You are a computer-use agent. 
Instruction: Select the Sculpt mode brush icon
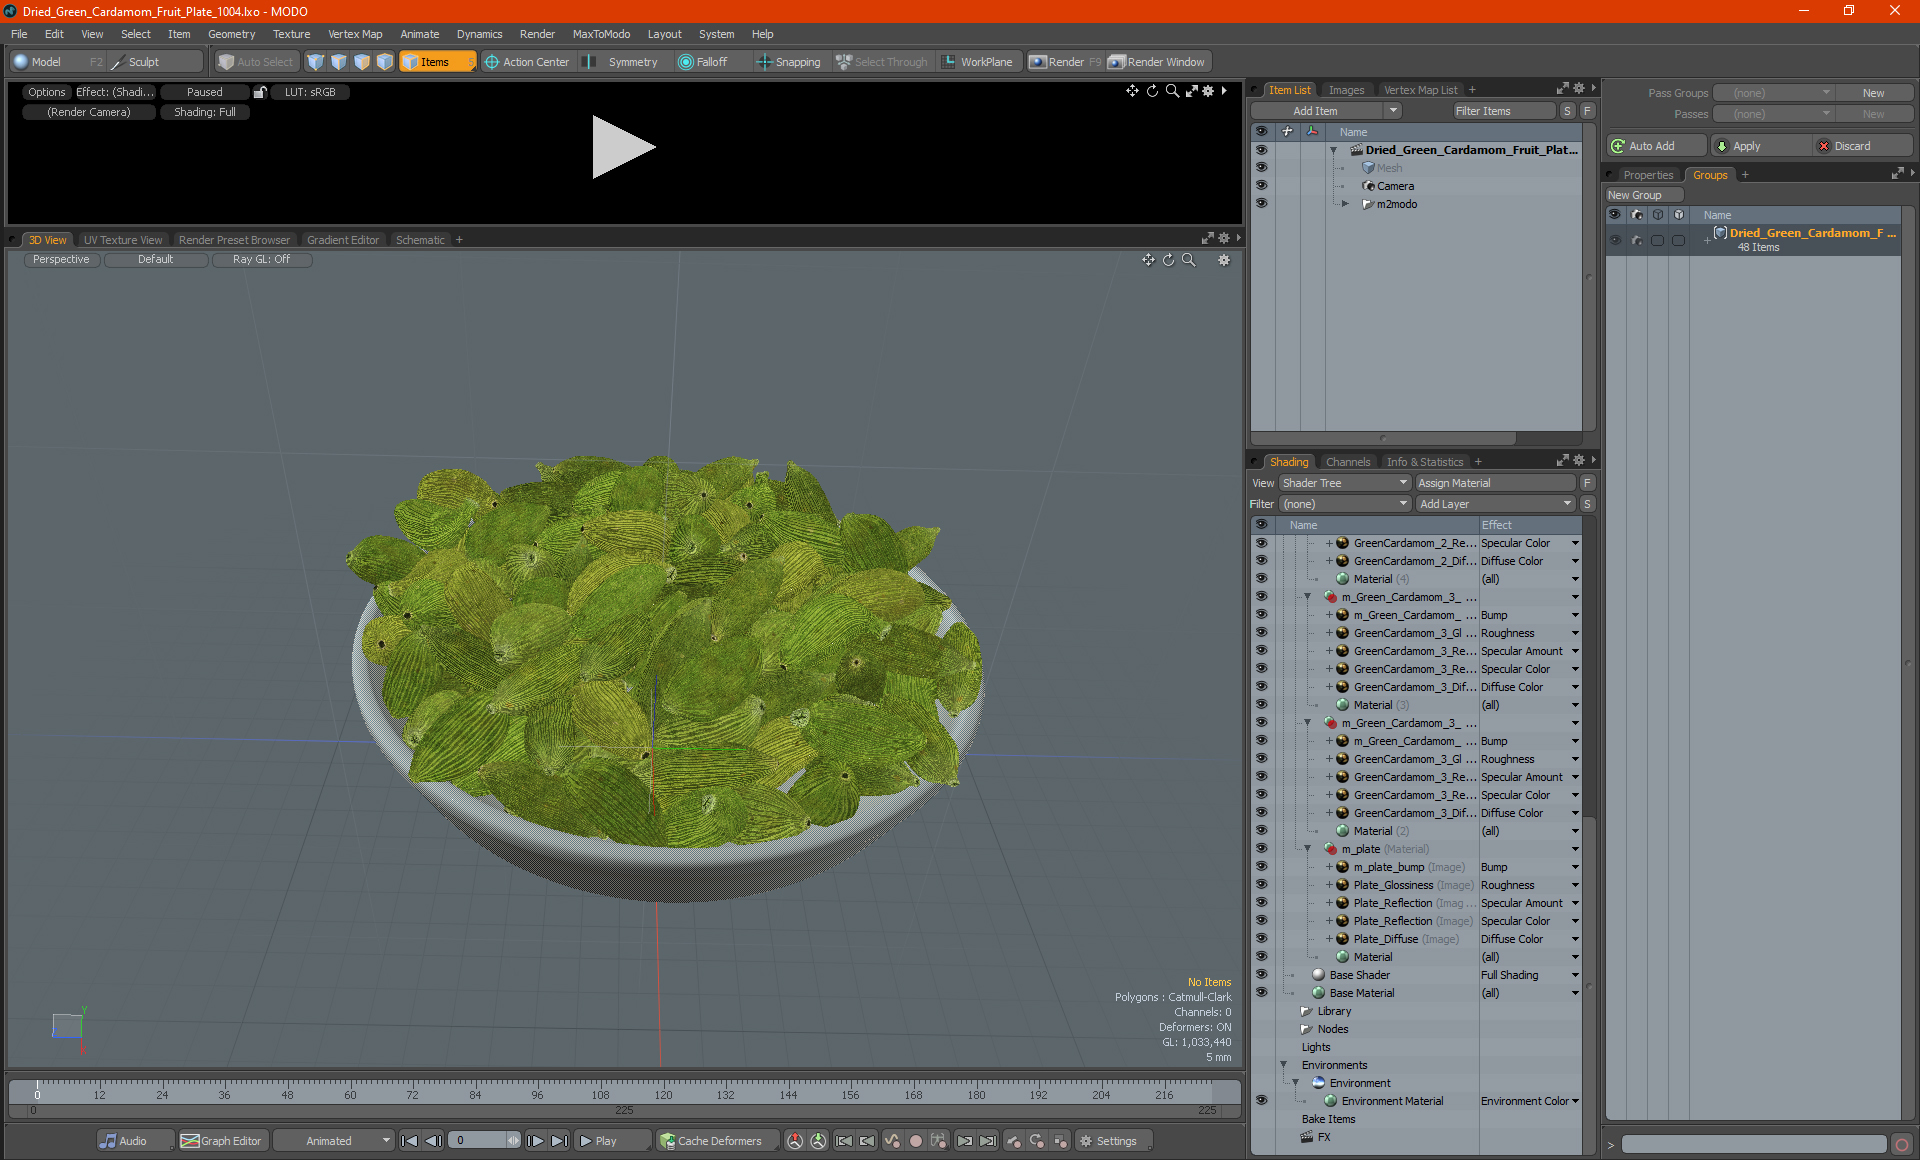pyautogui.click(x=118, y=62)
